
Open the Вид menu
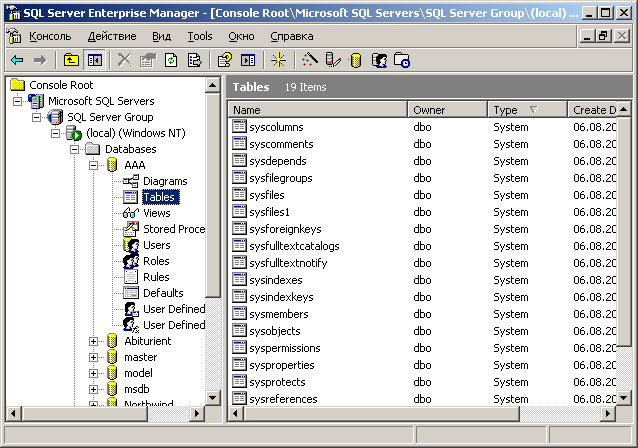click(161, 36)
